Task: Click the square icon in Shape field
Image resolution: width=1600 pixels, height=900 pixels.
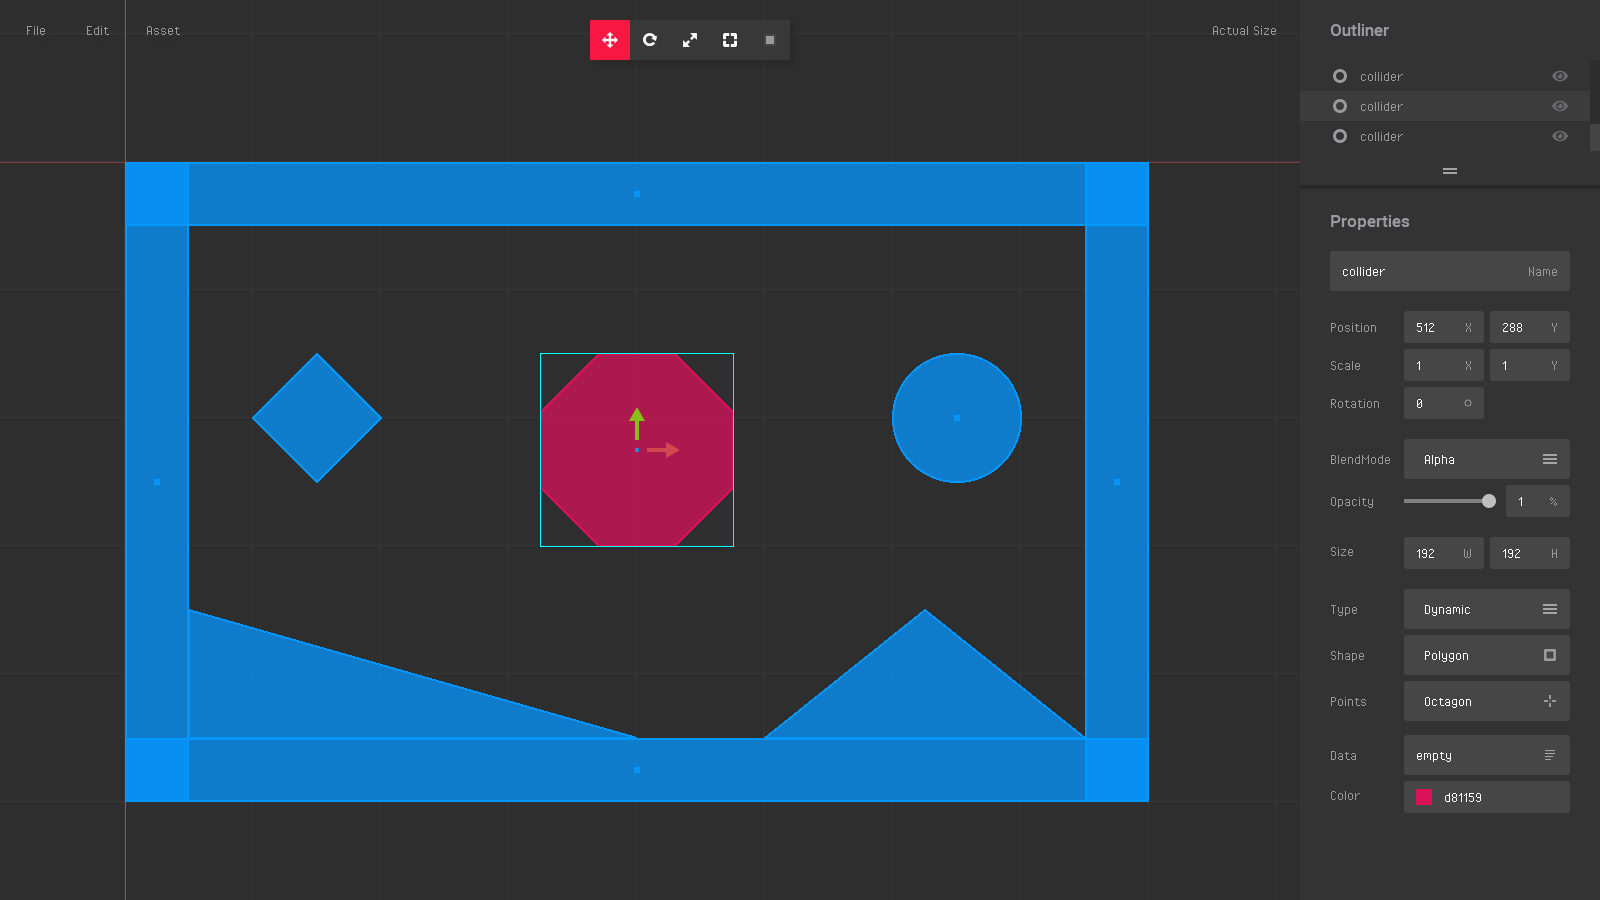Action: pos(1549,655)
